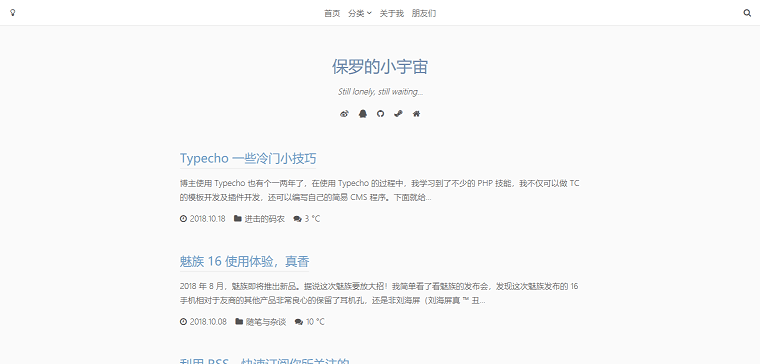The image size is (760, 364).
Task: Open the category 随笔与杂谈
Action: (x=266, y=322)
